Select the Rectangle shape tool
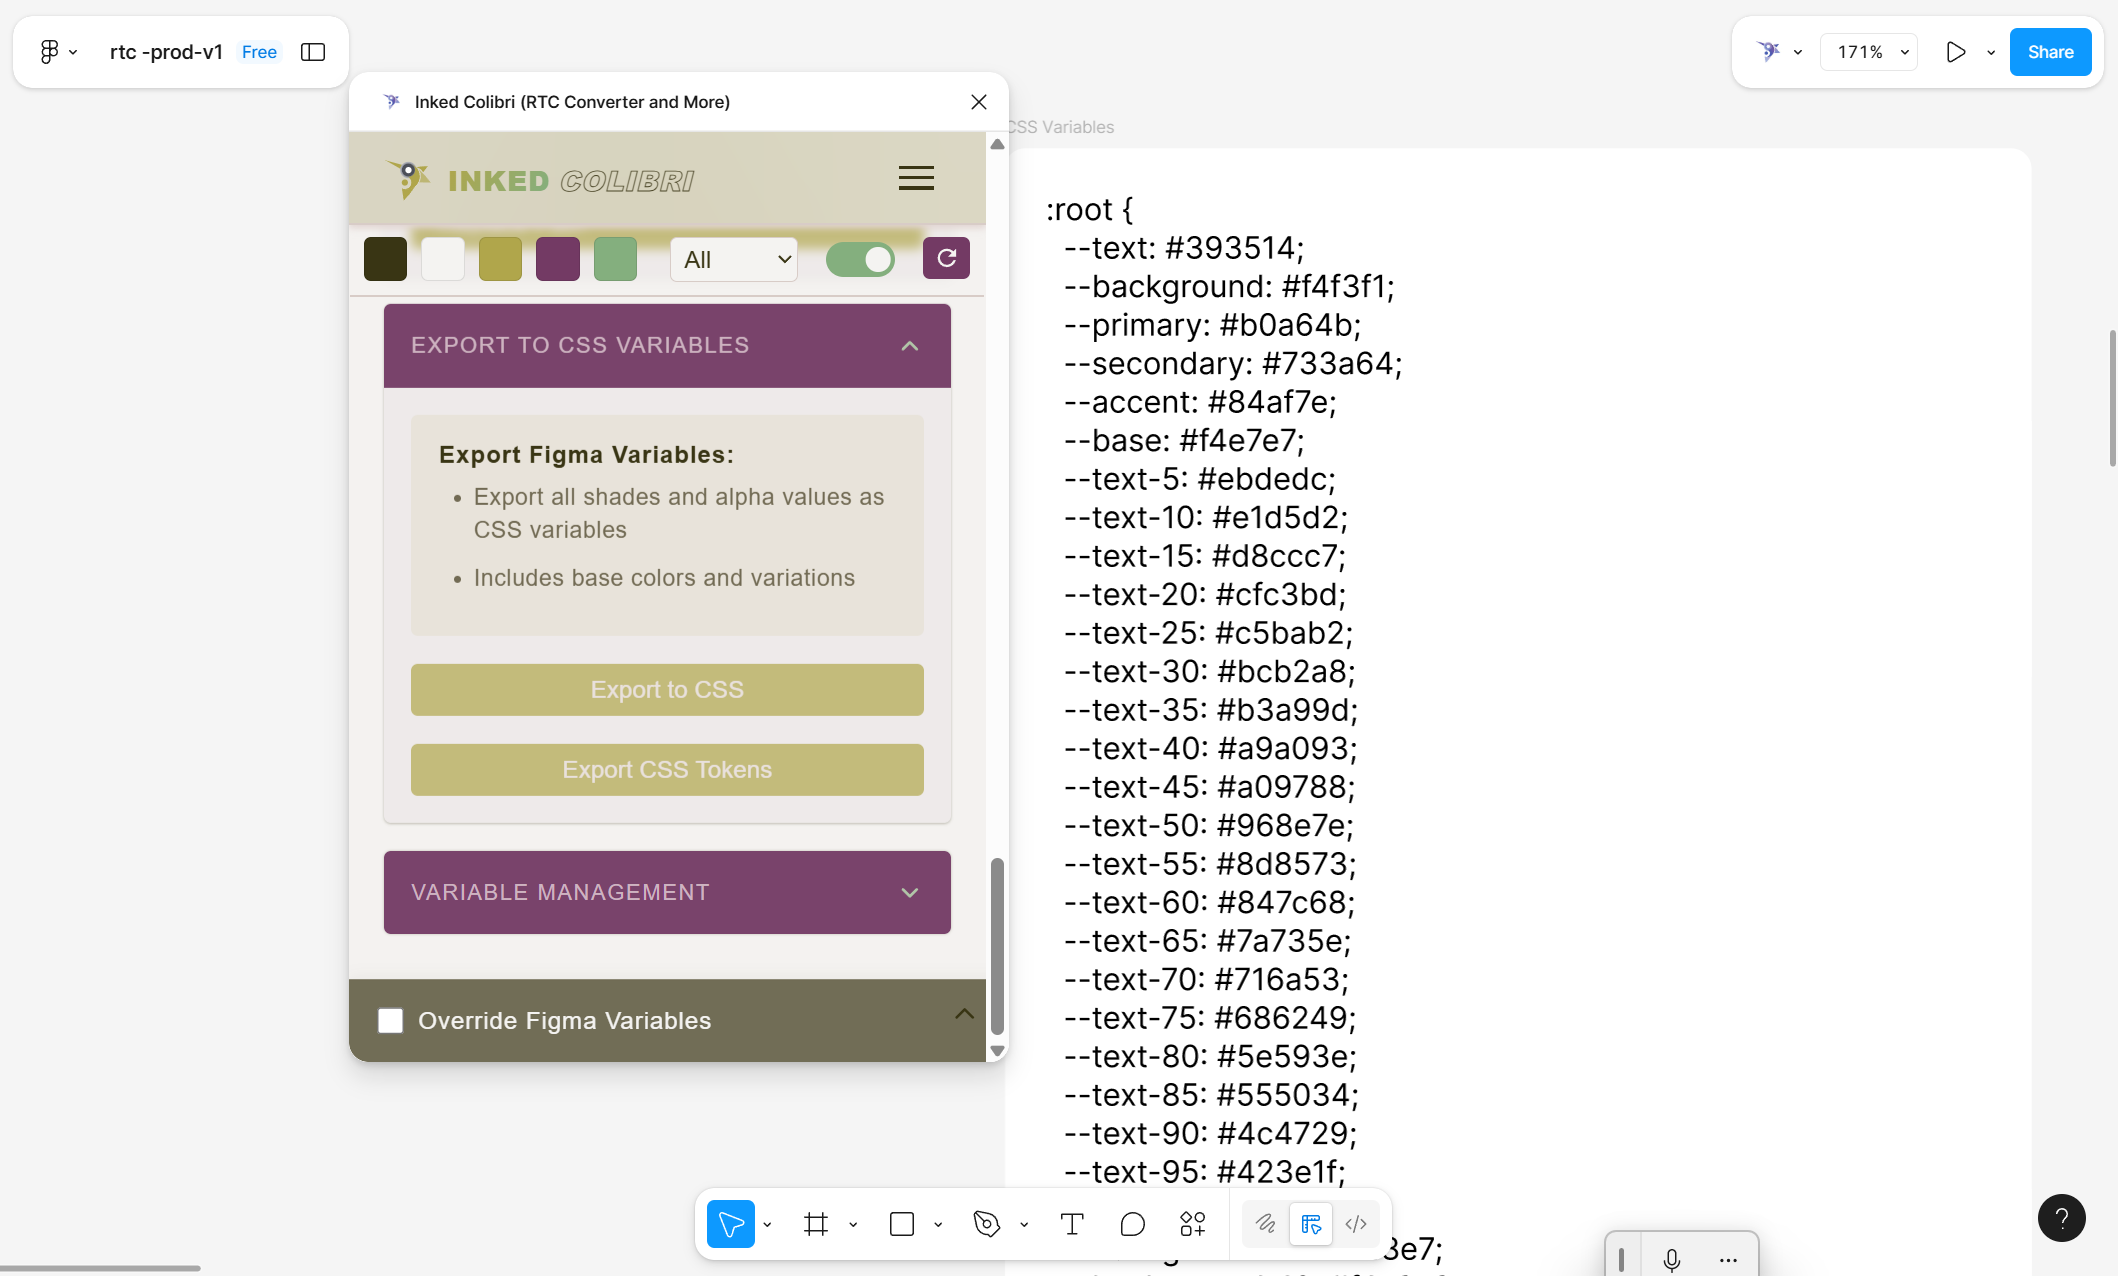Image resolution: width=2118 pixels, height=1276 pixels. click(x=902, y=1223)
